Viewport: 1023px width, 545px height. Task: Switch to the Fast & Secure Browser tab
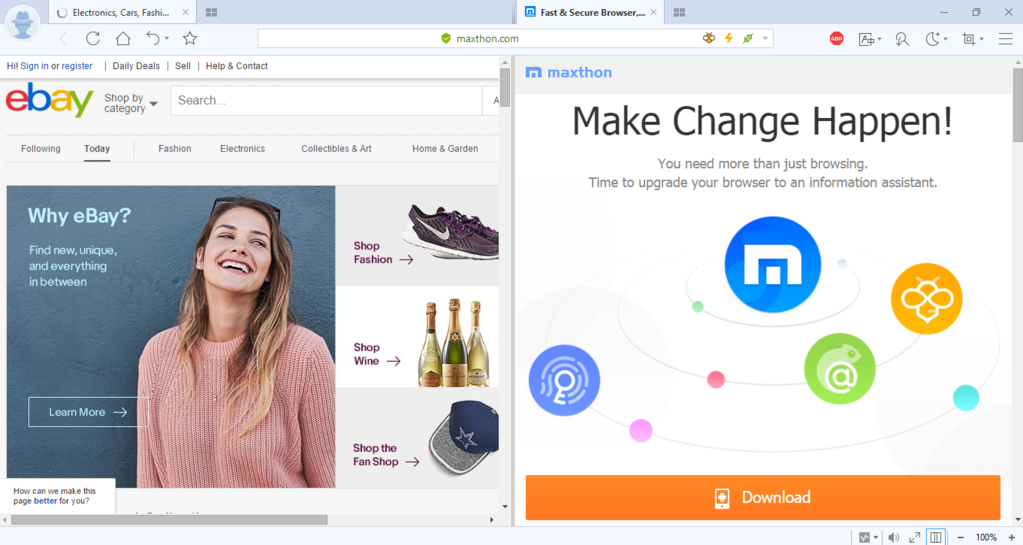[592, 12]
